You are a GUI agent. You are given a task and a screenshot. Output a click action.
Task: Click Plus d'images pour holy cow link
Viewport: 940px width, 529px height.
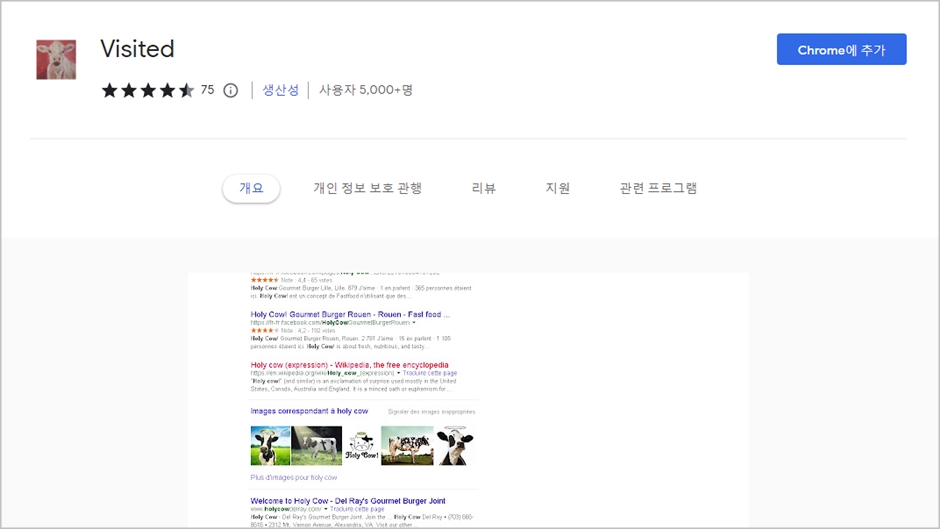[294, 477]
